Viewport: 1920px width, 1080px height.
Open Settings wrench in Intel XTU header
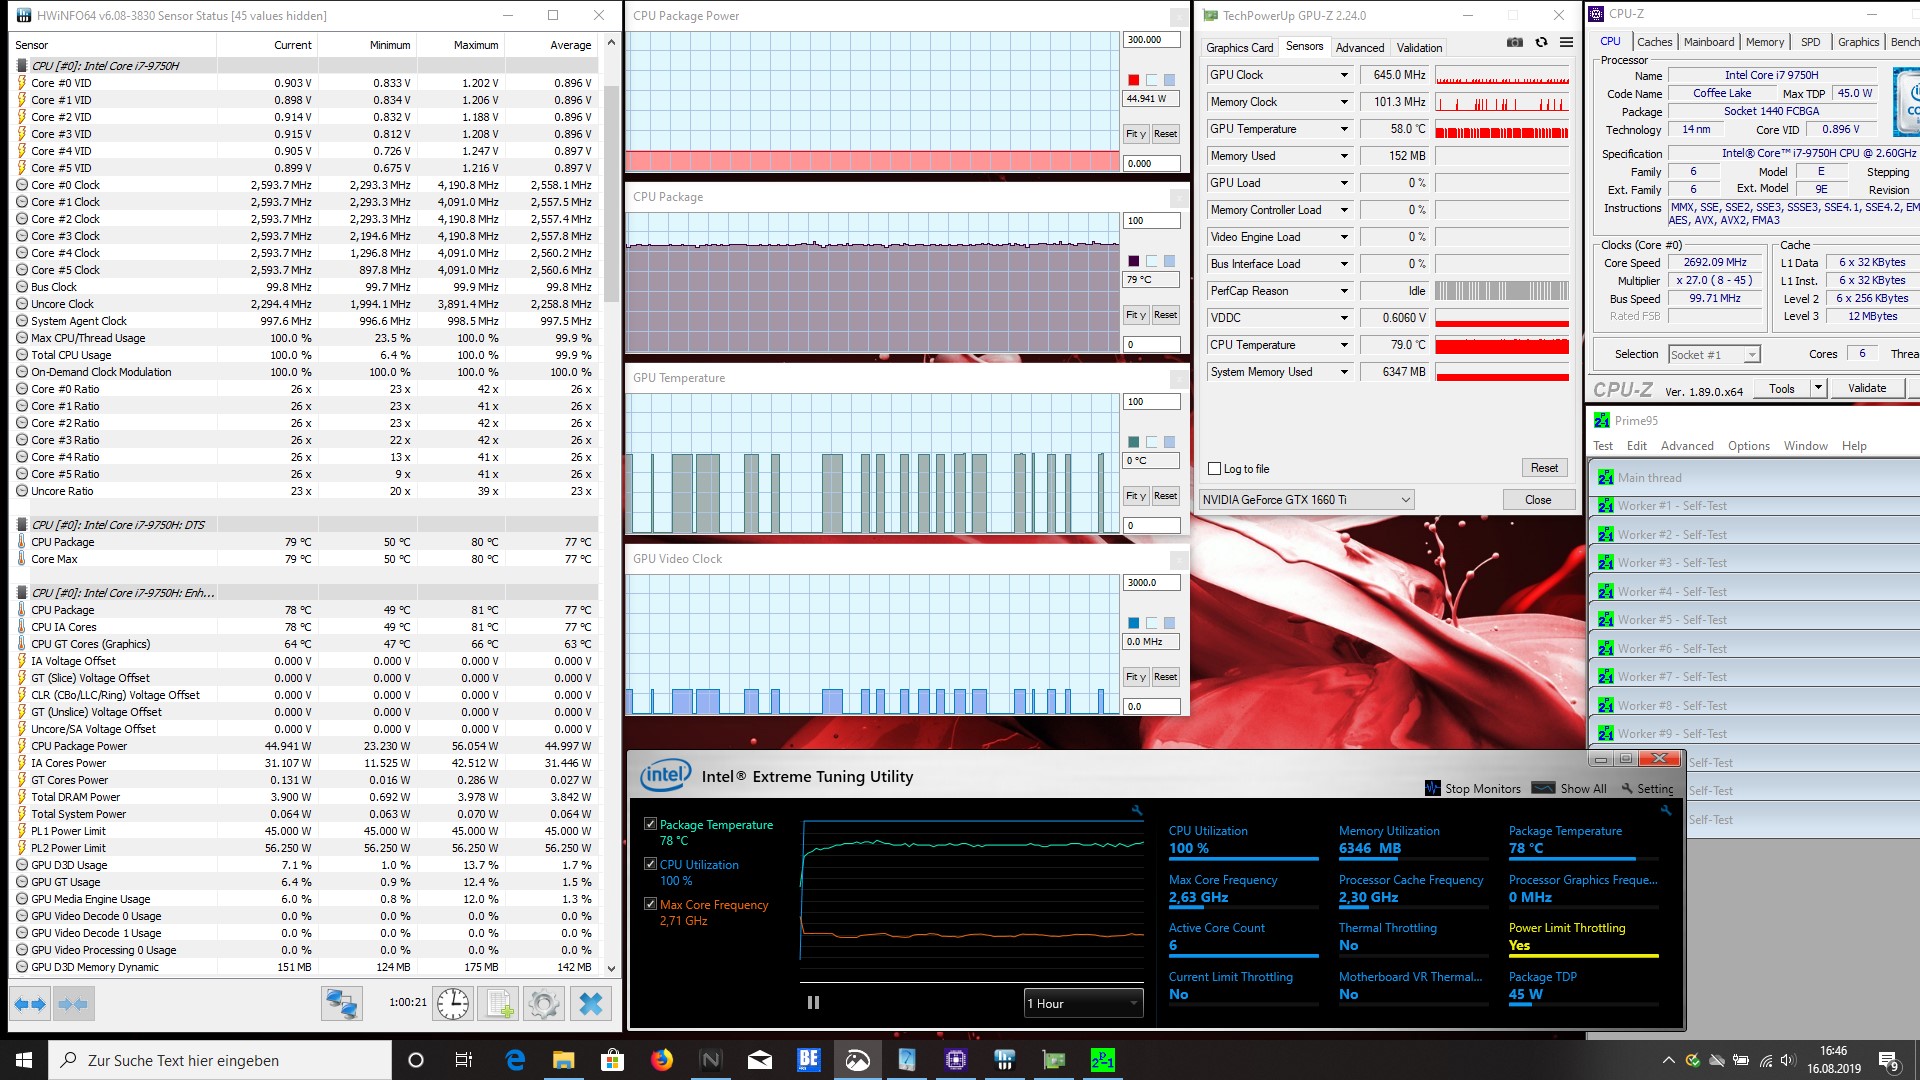pos(1647,788)
